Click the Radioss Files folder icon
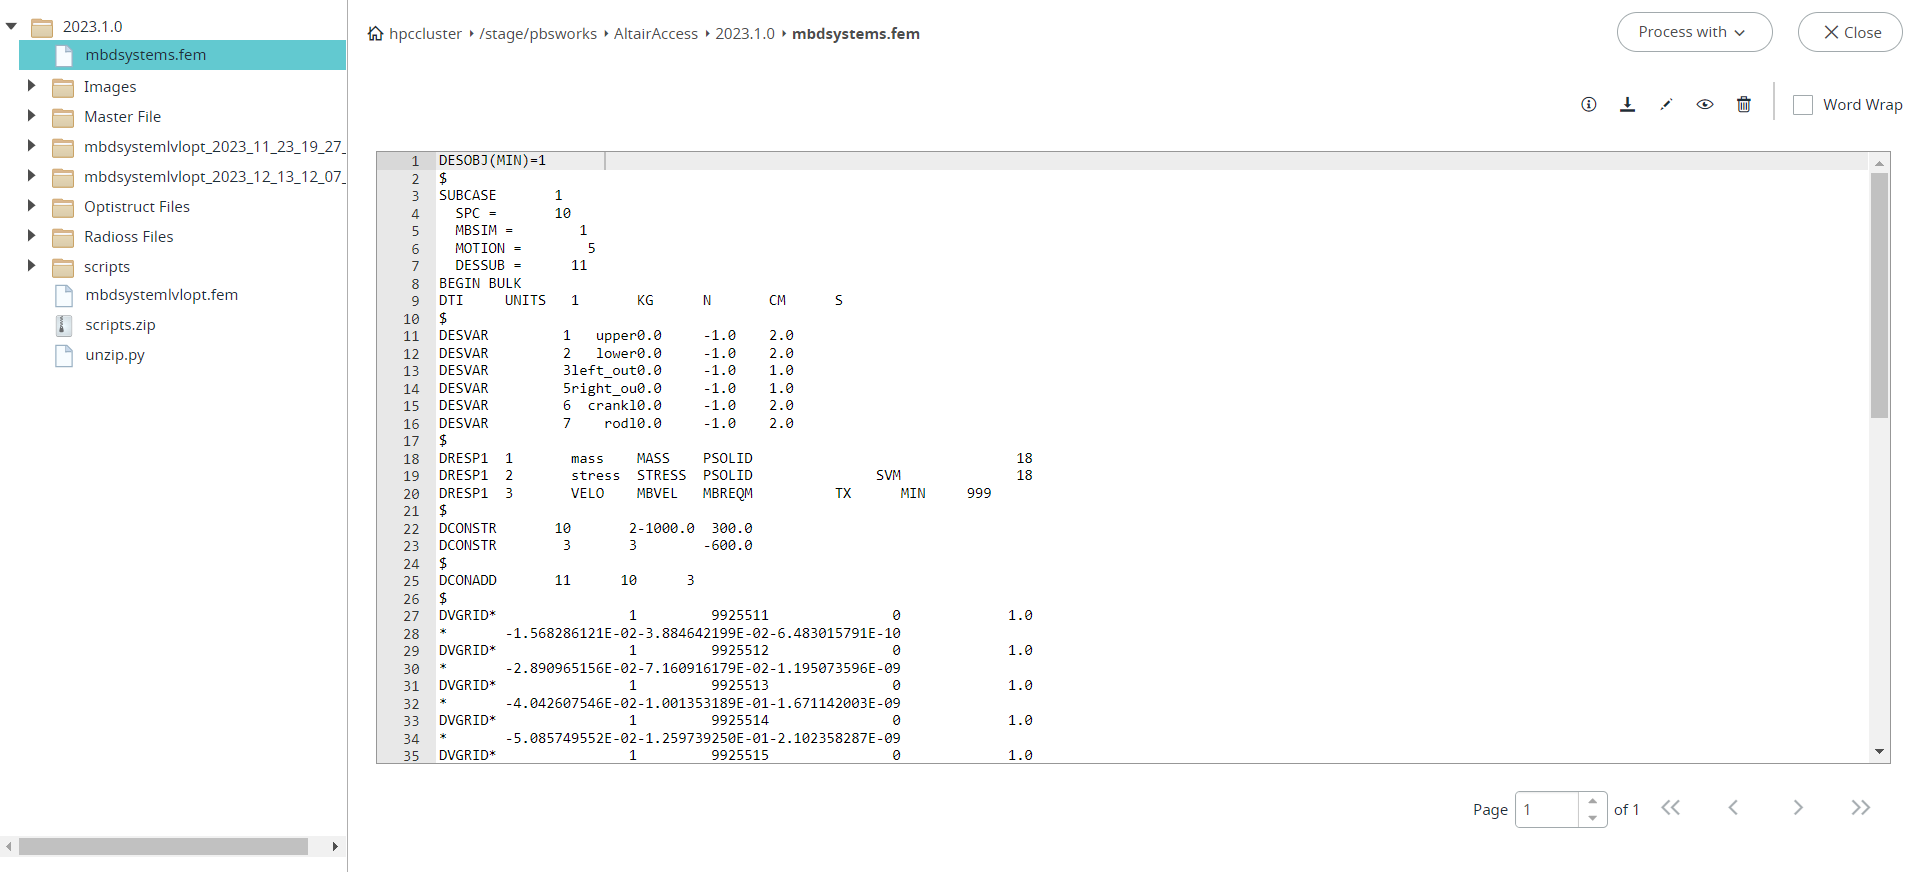 (x=63, y=237)
